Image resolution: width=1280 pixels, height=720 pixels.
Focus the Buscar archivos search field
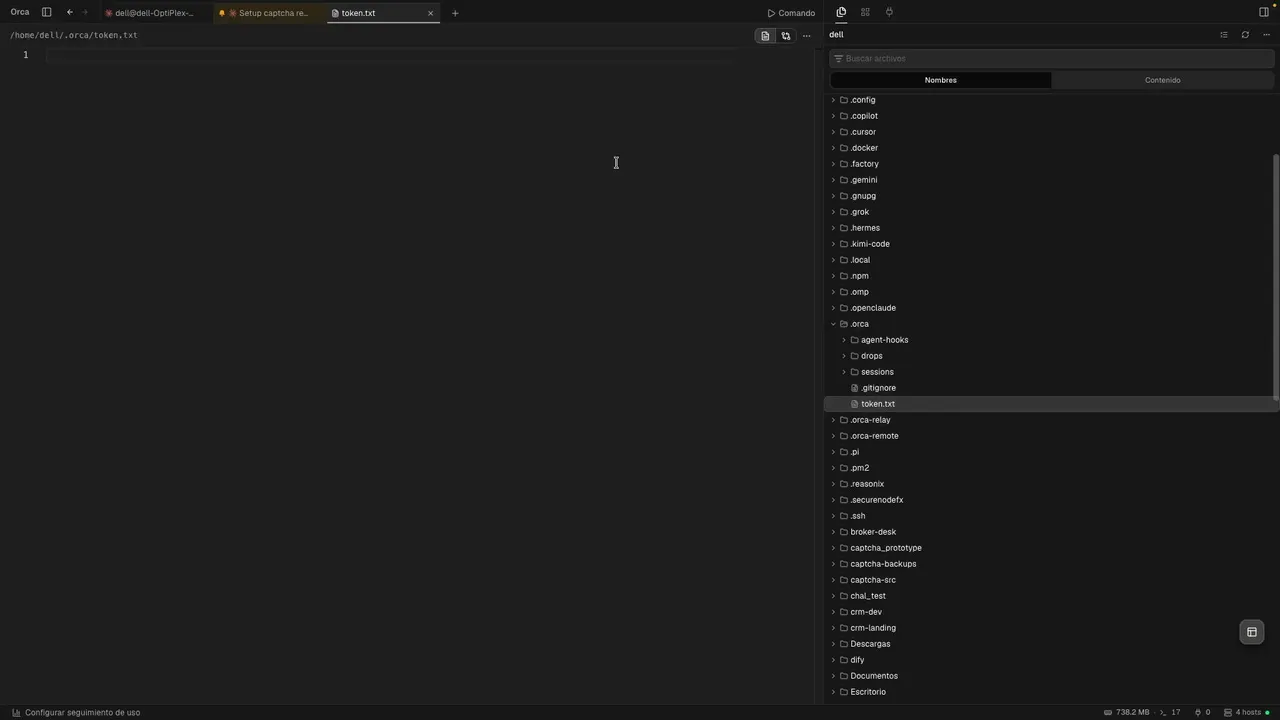1052,58
